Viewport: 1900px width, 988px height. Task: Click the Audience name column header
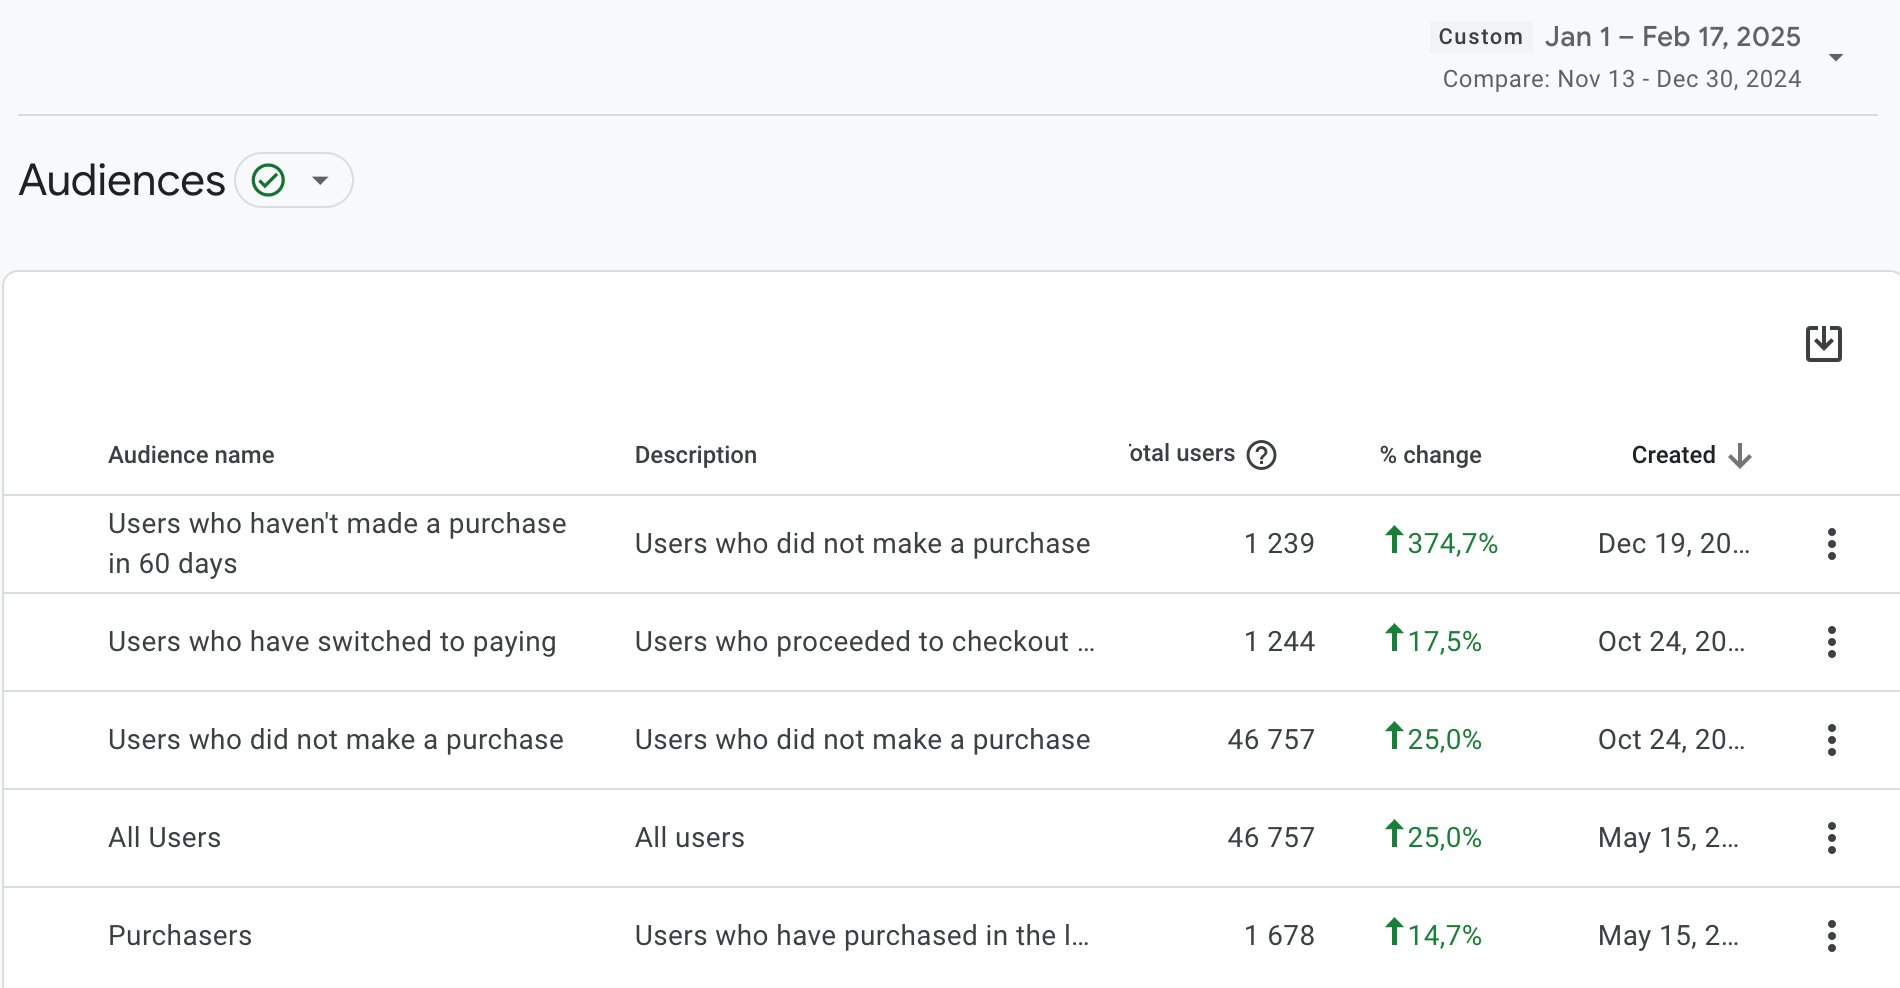click(x=191, y=455)
